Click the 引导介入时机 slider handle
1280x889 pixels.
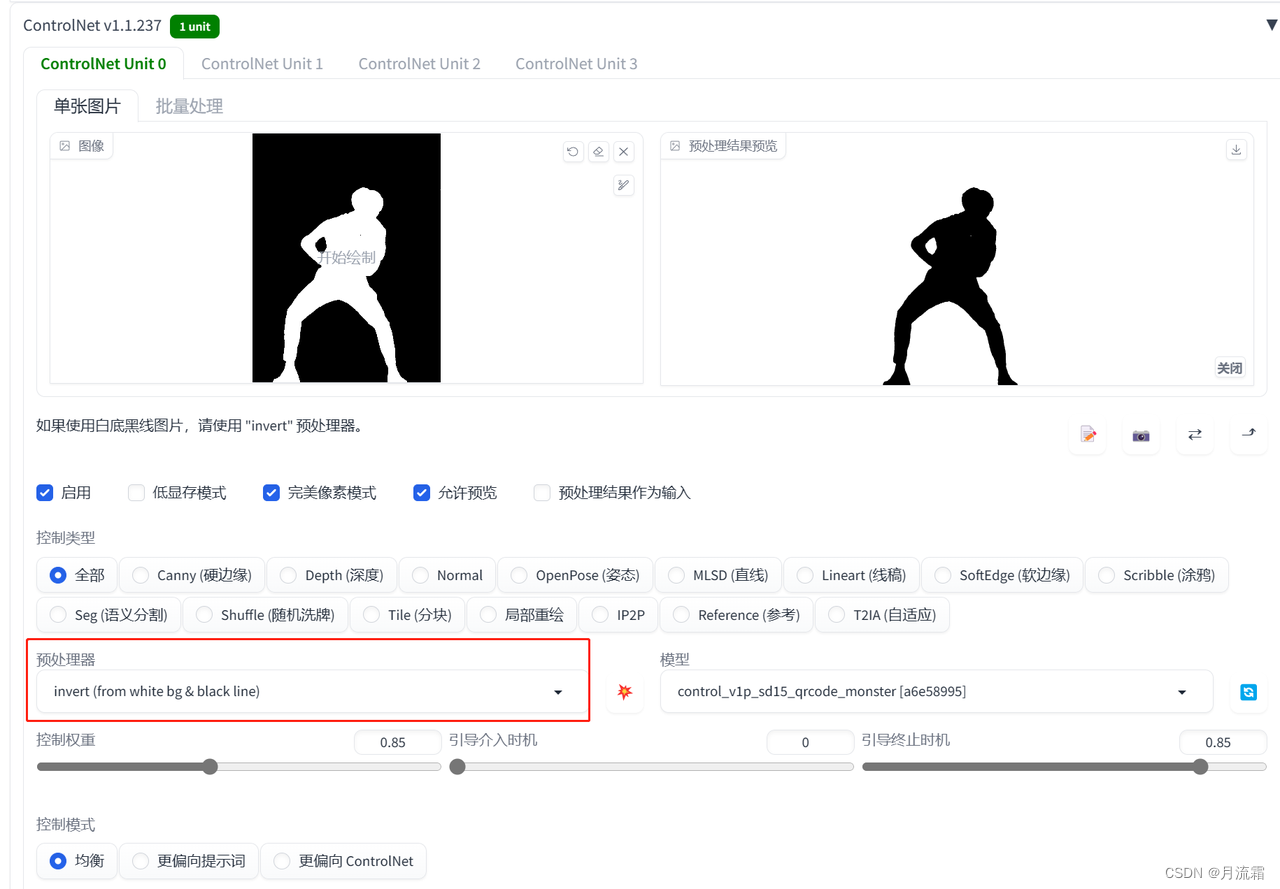[x=457, y=767]
